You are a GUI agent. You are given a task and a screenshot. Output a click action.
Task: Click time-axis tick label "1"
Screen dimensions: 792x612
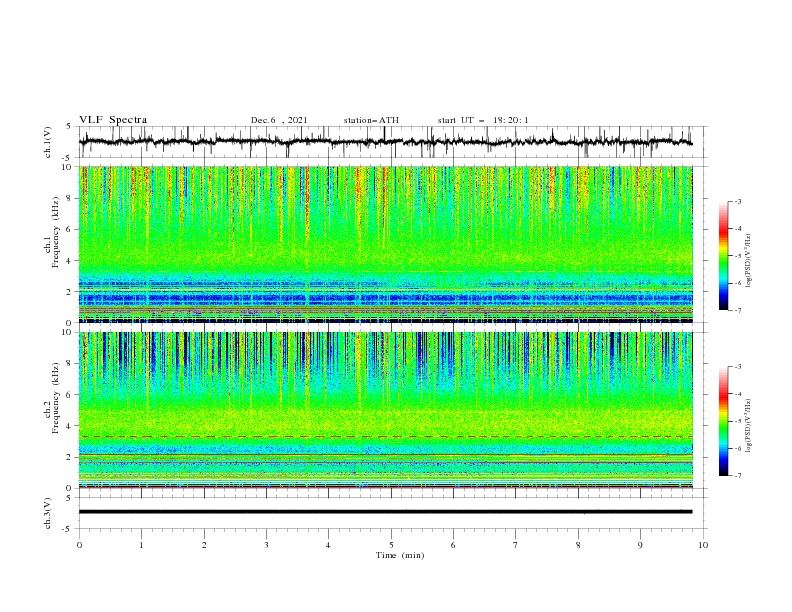point(141,545)
